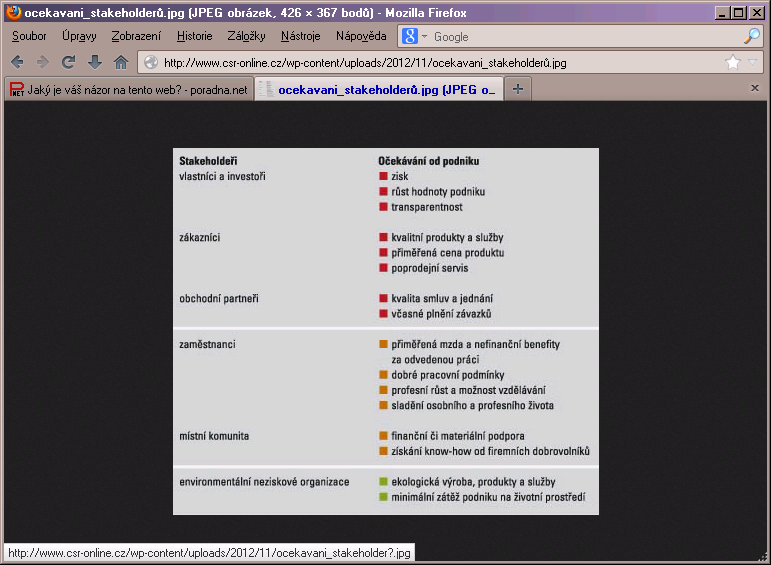The height and width of the screenshot is (565, 771).
Task: Open a new tab with the plus button
Action: pyautogui.click(x=518, y=89)
